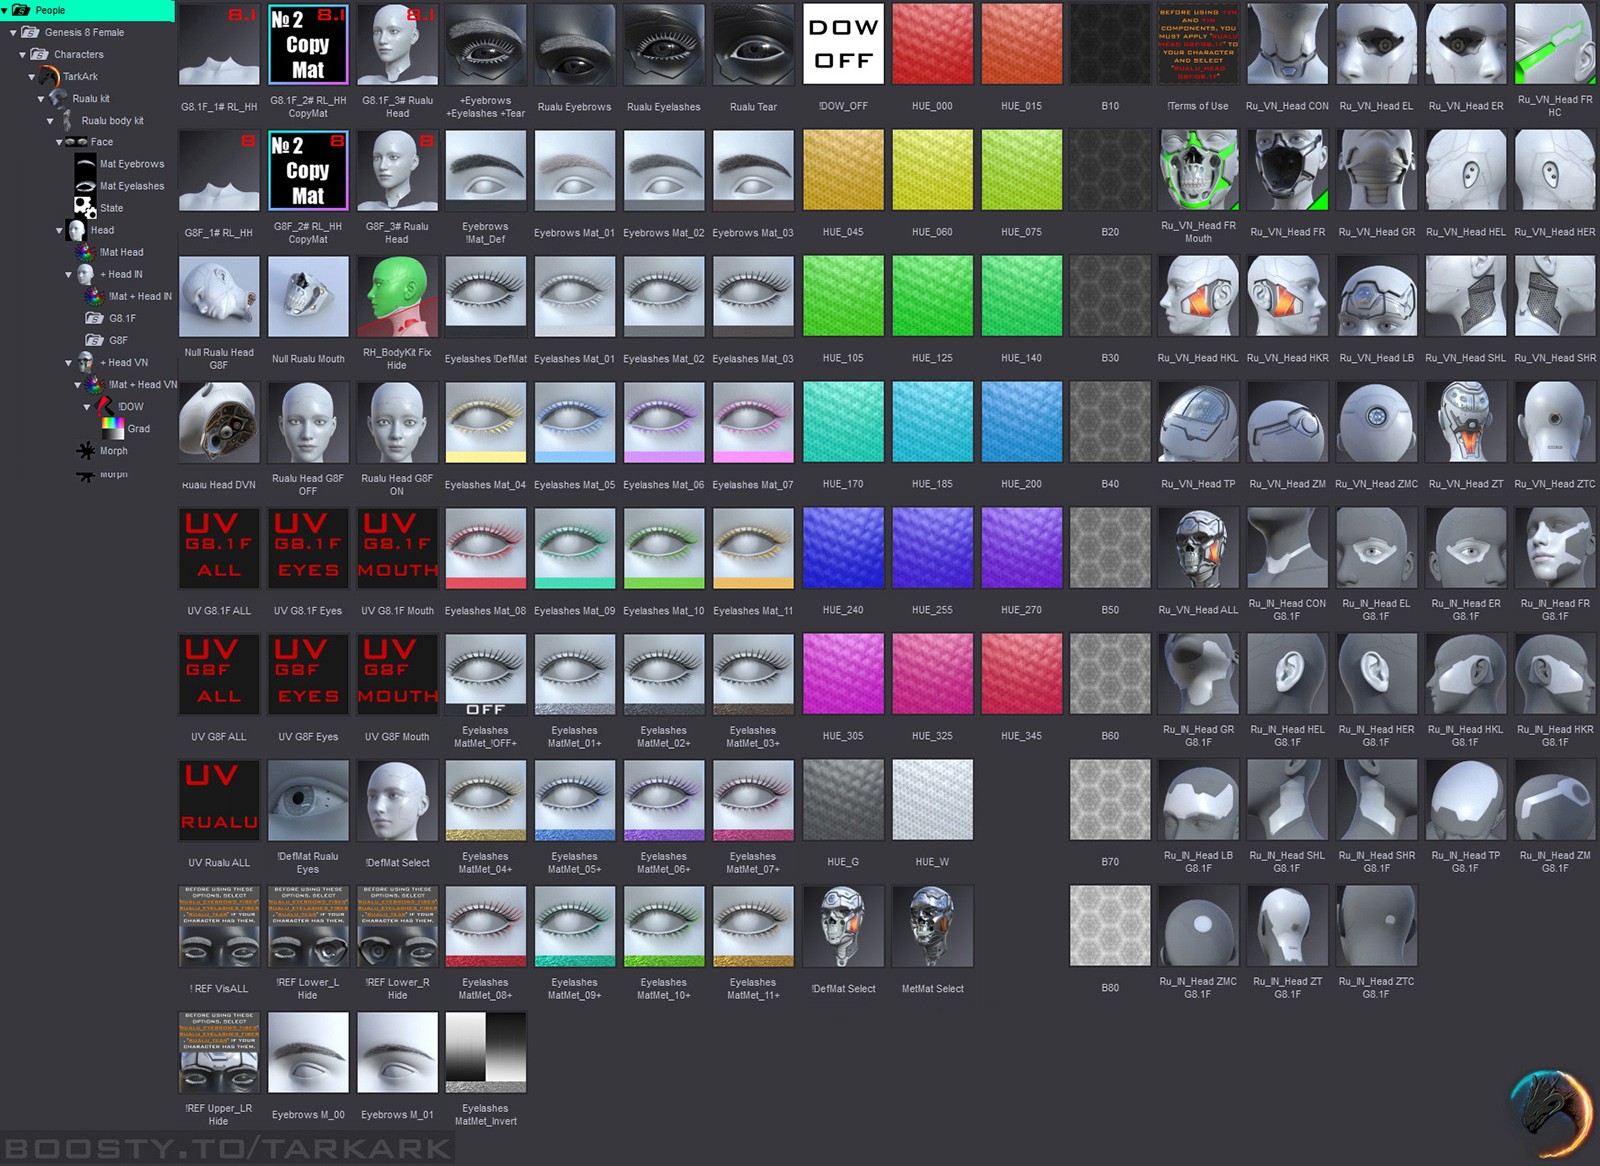Viewport: 1600px width, 1166px height.
Task: Collapse the Genesis 8 Female tree node
Action: [14, 32]
